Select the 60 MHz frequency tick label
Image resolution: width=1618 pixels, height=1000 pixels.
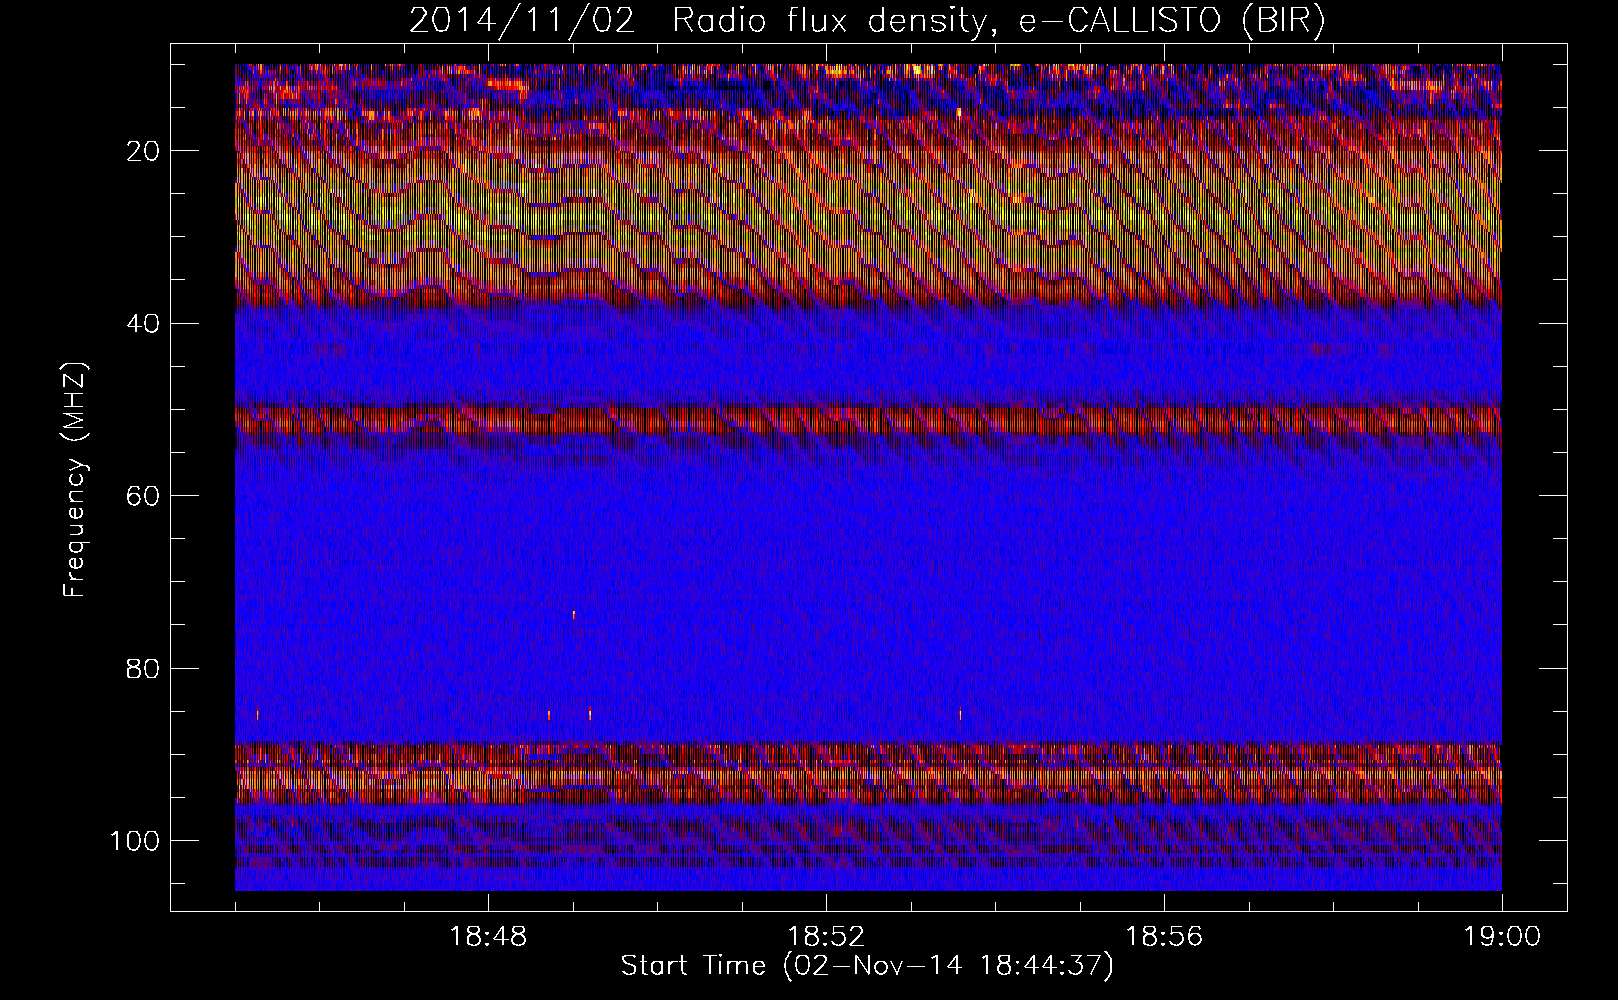(x=144, y=496)
